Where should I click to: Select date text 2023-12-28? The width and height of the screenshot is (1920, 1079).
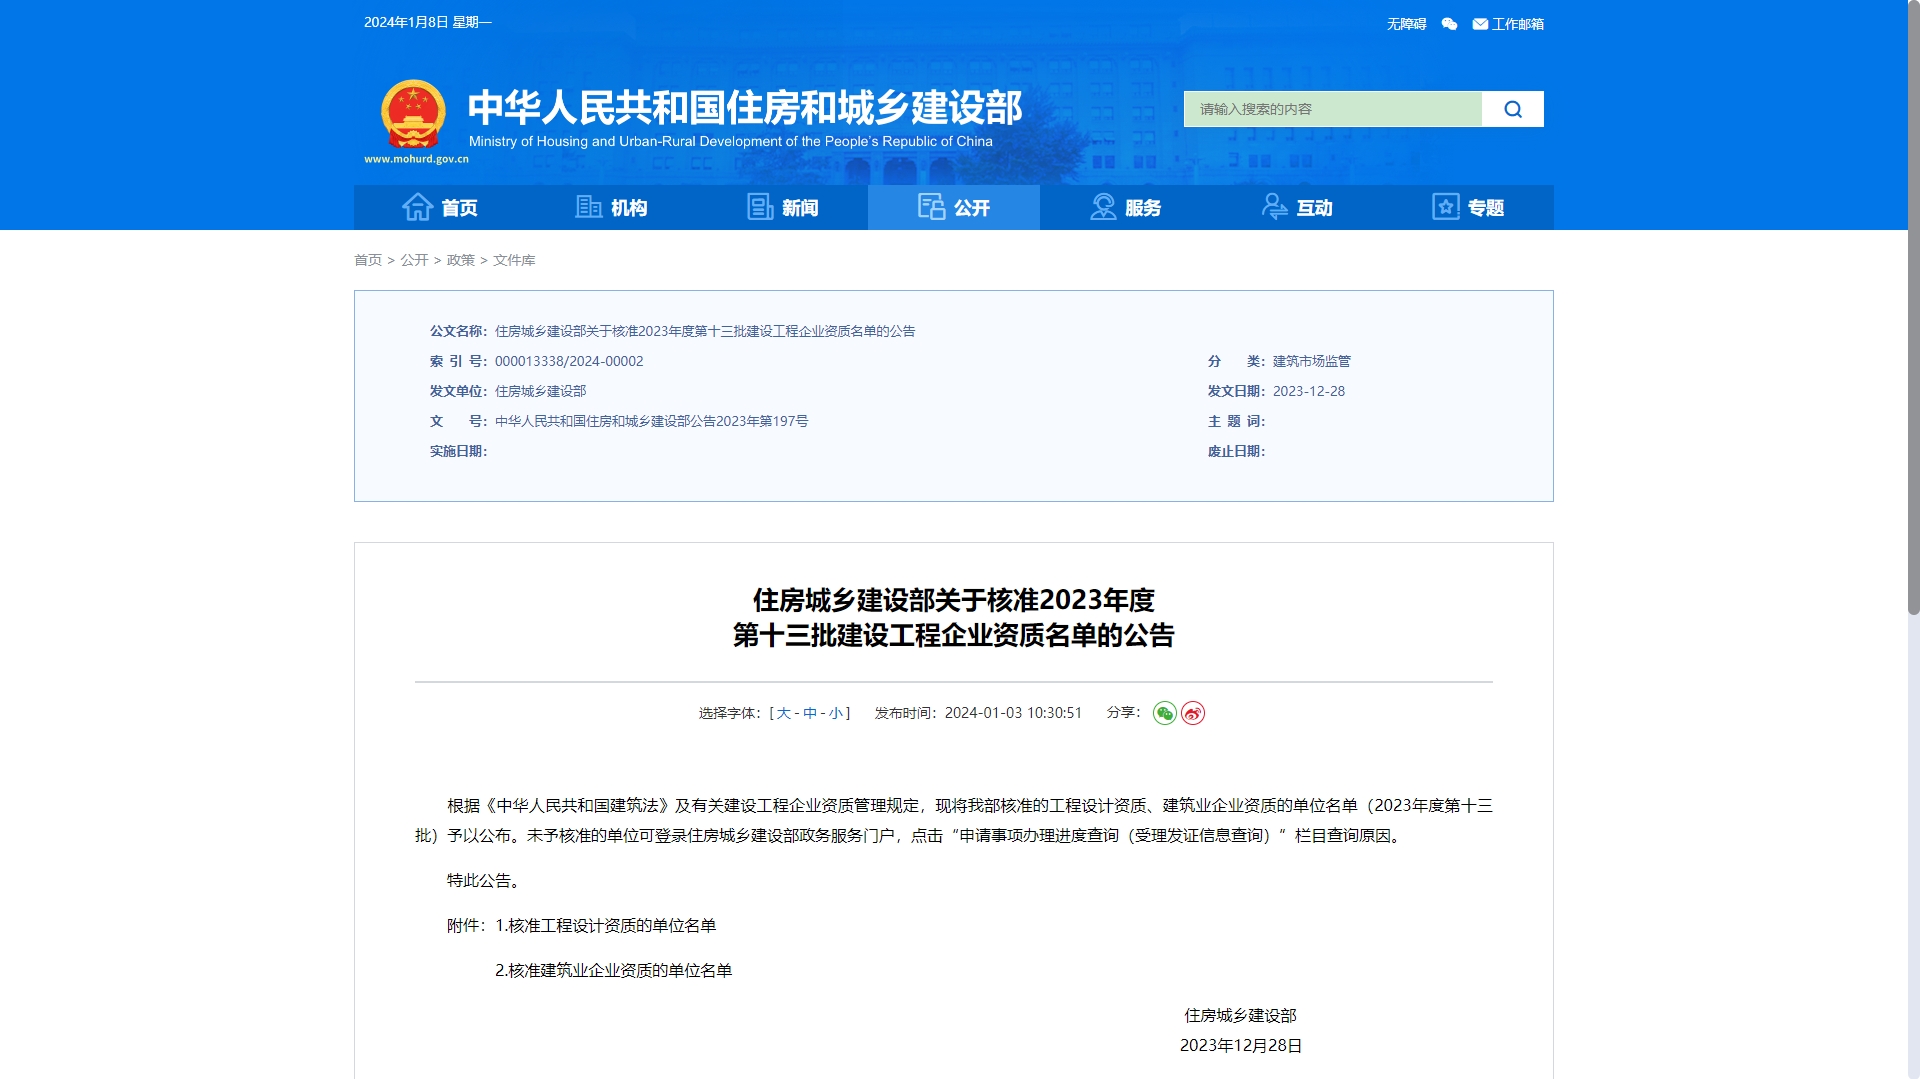[x=1309, y=392]
